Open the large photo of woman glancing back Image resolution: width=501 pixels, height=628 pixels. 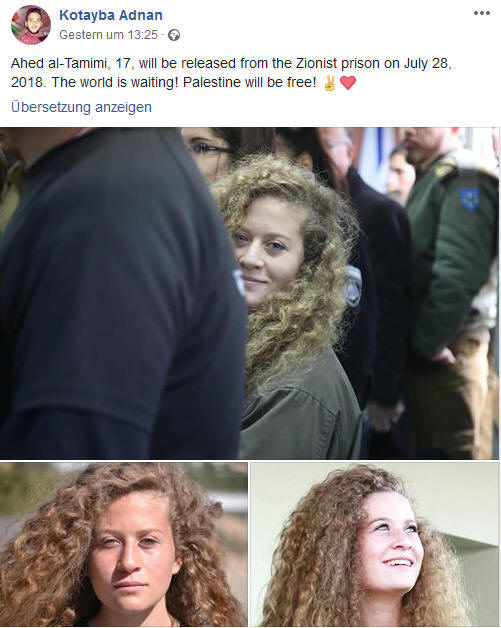coord(249,293)
